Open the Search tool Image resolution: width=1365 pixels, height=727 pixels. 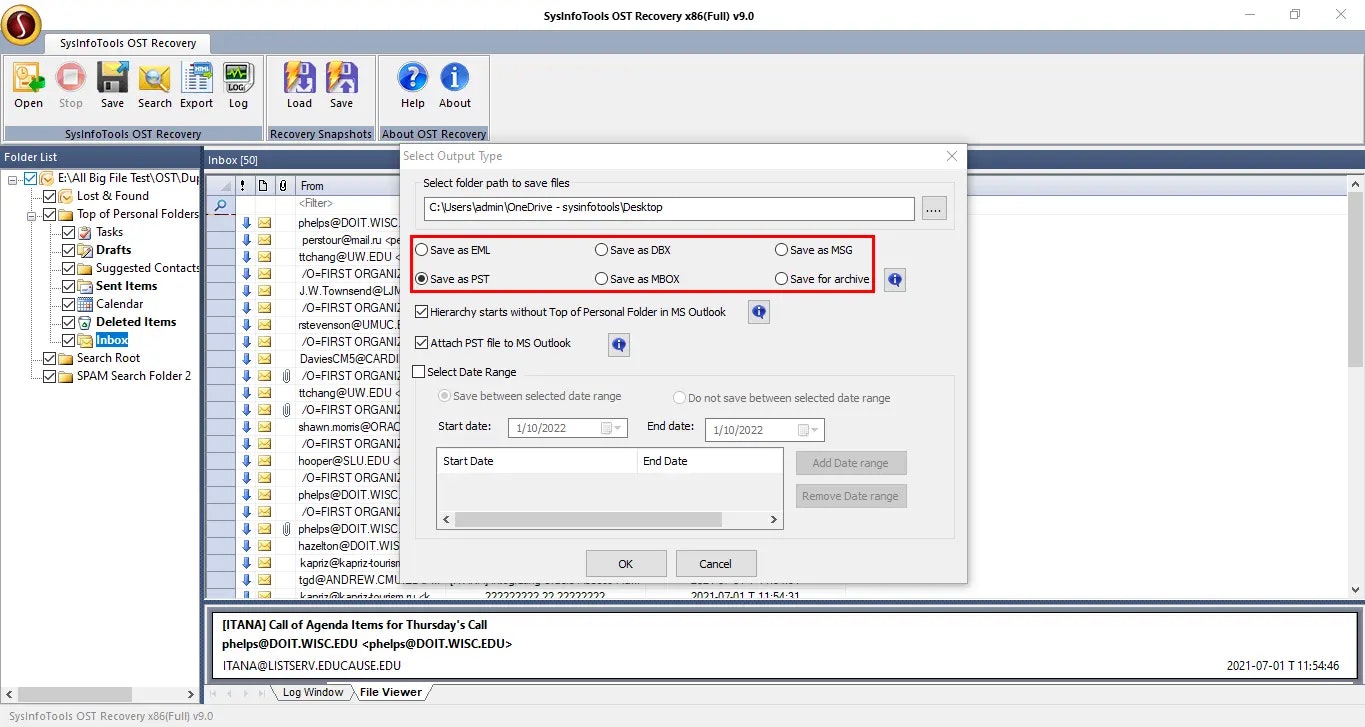pyautogui.click(x=155, y=85)
